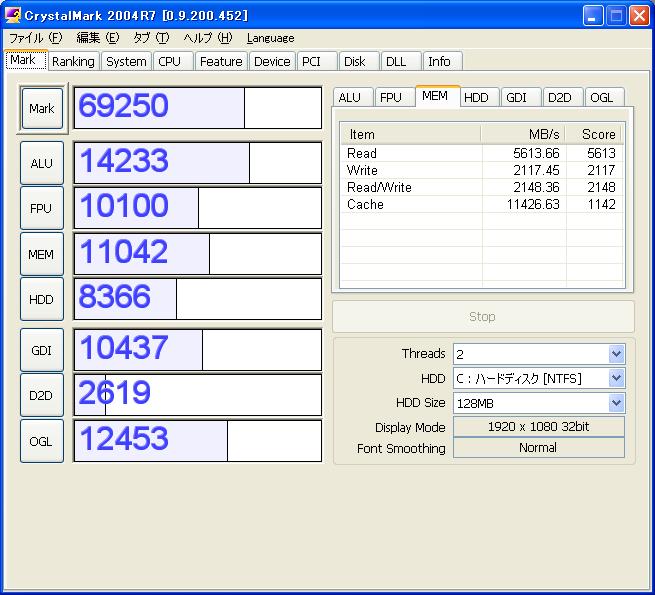Image resolution: width=655 pixels, height=595 pixels.
Task: Switch to the Feature tab
Action: point(221,61)
